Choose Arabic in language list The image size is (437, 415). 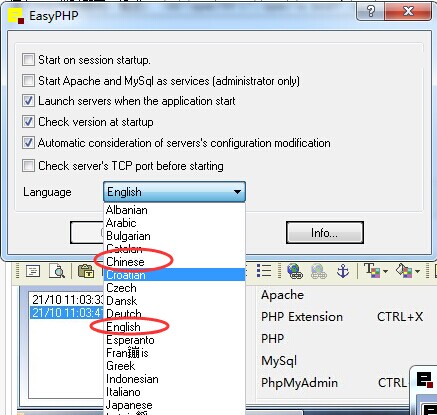[x=175, y=223]
